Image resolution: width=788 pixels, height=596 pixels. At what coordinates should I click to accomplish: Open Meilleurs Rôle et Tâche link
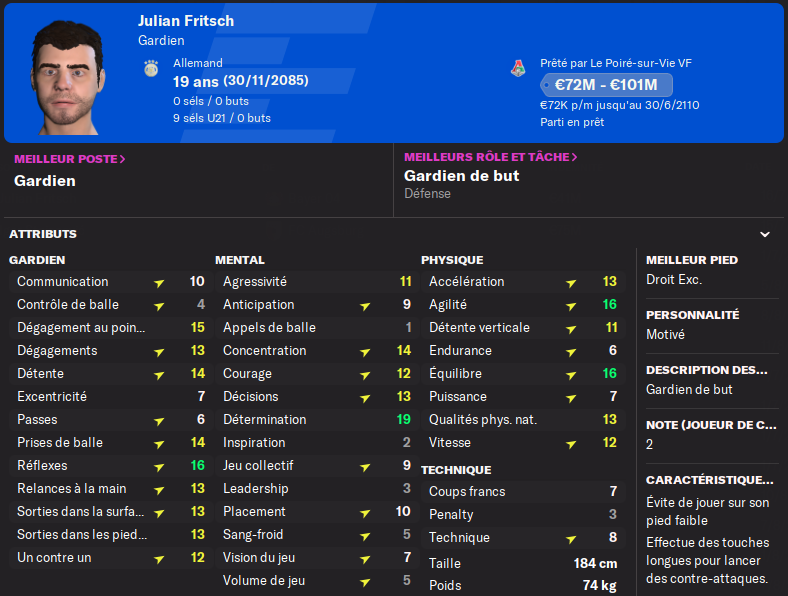coord(490,157)
